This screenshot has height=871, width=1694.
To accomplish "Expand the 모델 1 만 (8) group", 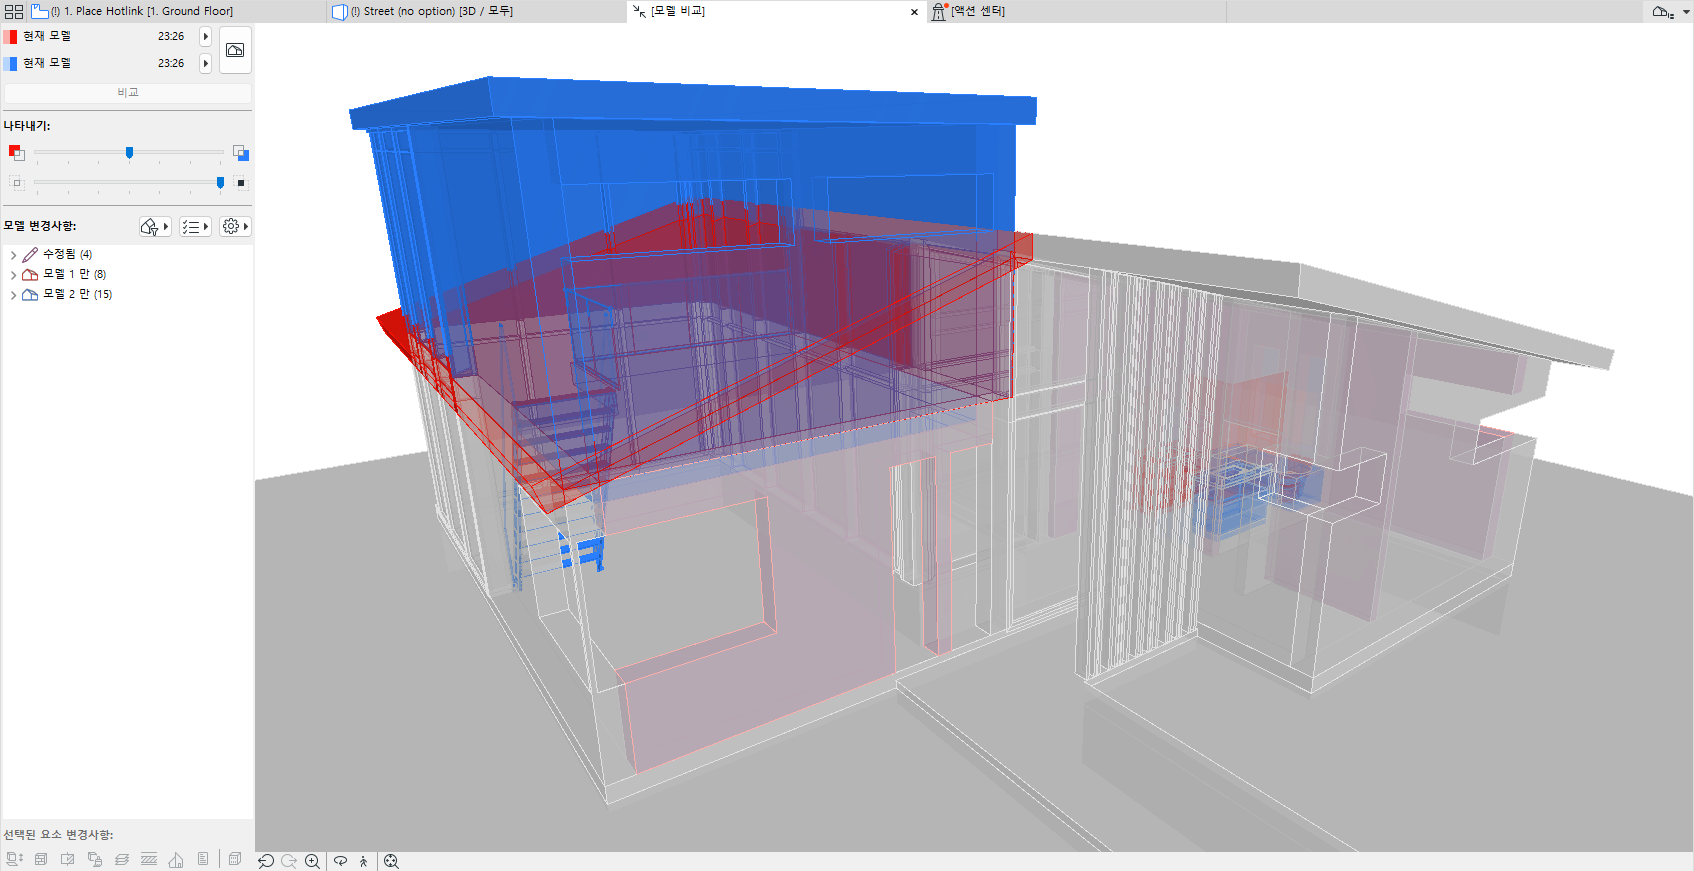I will pos(13,275).
